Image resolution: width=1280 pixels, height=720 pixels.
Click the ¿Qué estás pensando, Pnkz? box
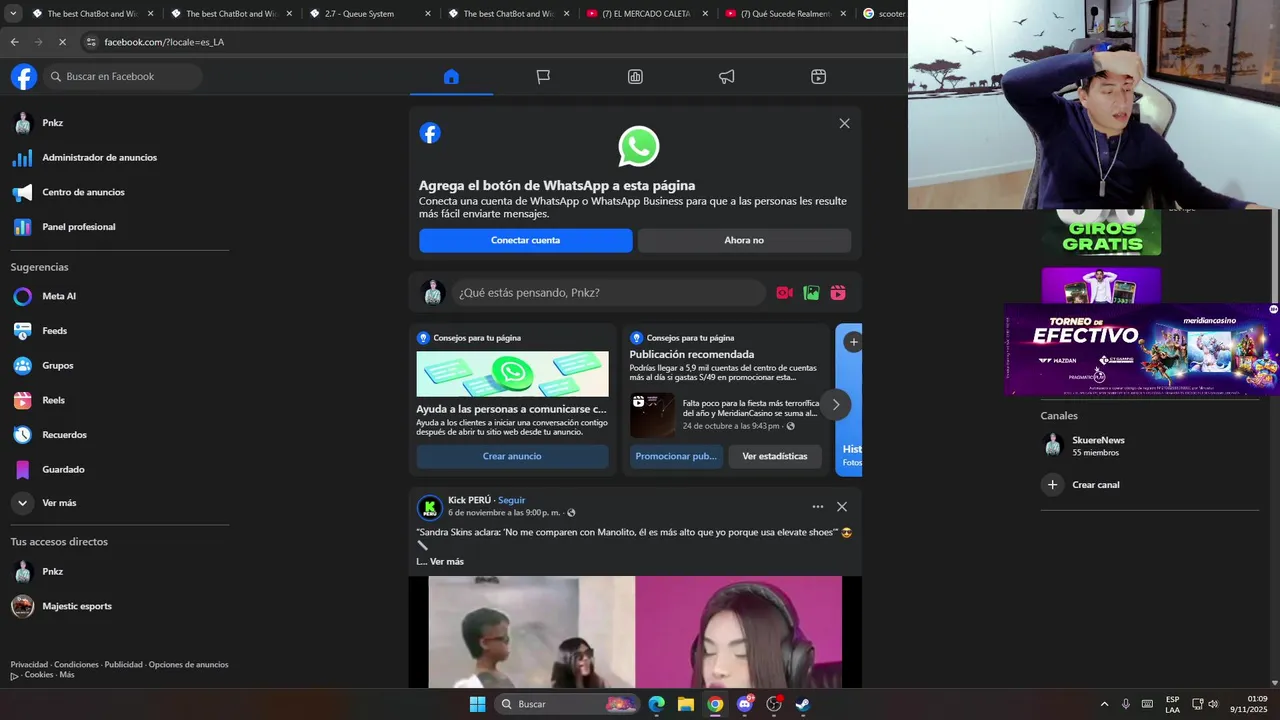(608, 293)
